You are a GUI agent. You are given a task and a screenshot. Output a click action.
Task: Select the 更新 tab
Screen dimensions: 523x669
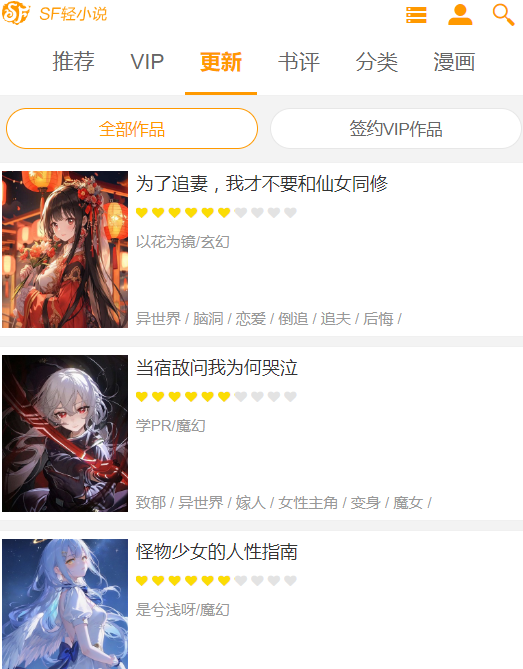(x=221, y=62)
